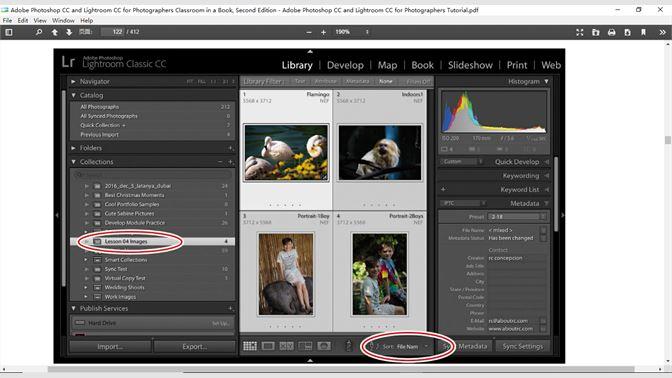Zoom in with the plus icon
This screenshot has width=672, height=378.
(324, 32)
